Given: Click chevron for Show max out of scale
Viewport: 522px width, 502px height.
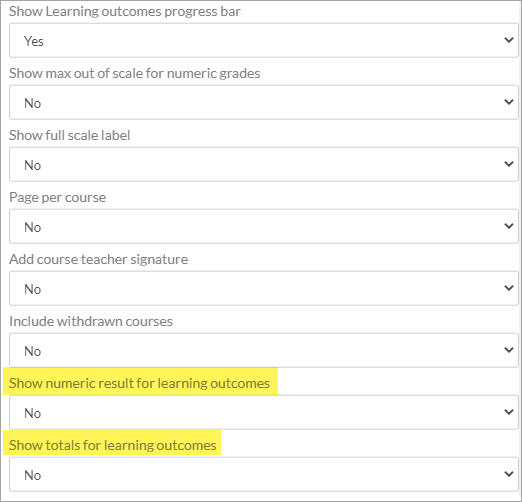Looking at the screenshot, I should 509,102.
